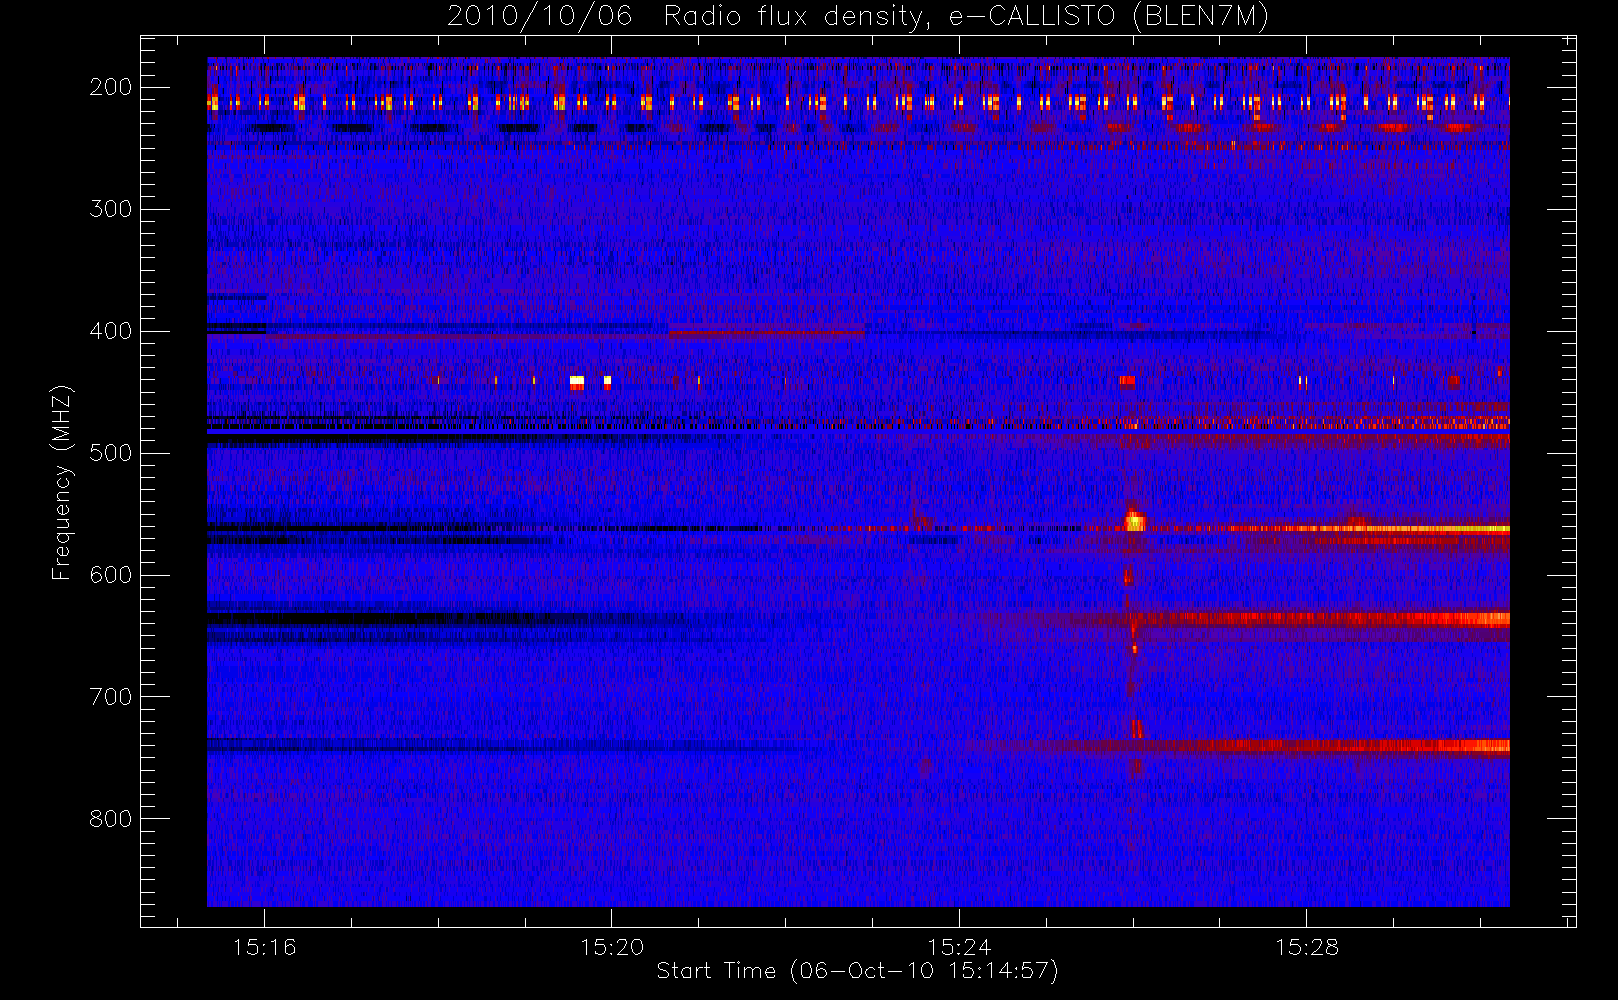The width and height of the screenshot is (1618, 1000).
Task: Click the 300 frequency tick label
Action: pyautogui.click(x=111, y=209)
